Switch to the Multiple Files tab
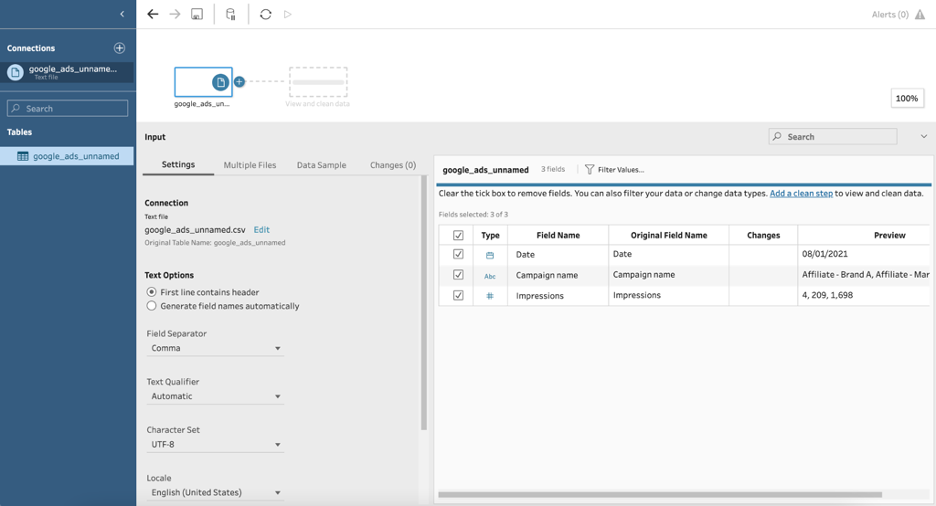 (249, 165)
